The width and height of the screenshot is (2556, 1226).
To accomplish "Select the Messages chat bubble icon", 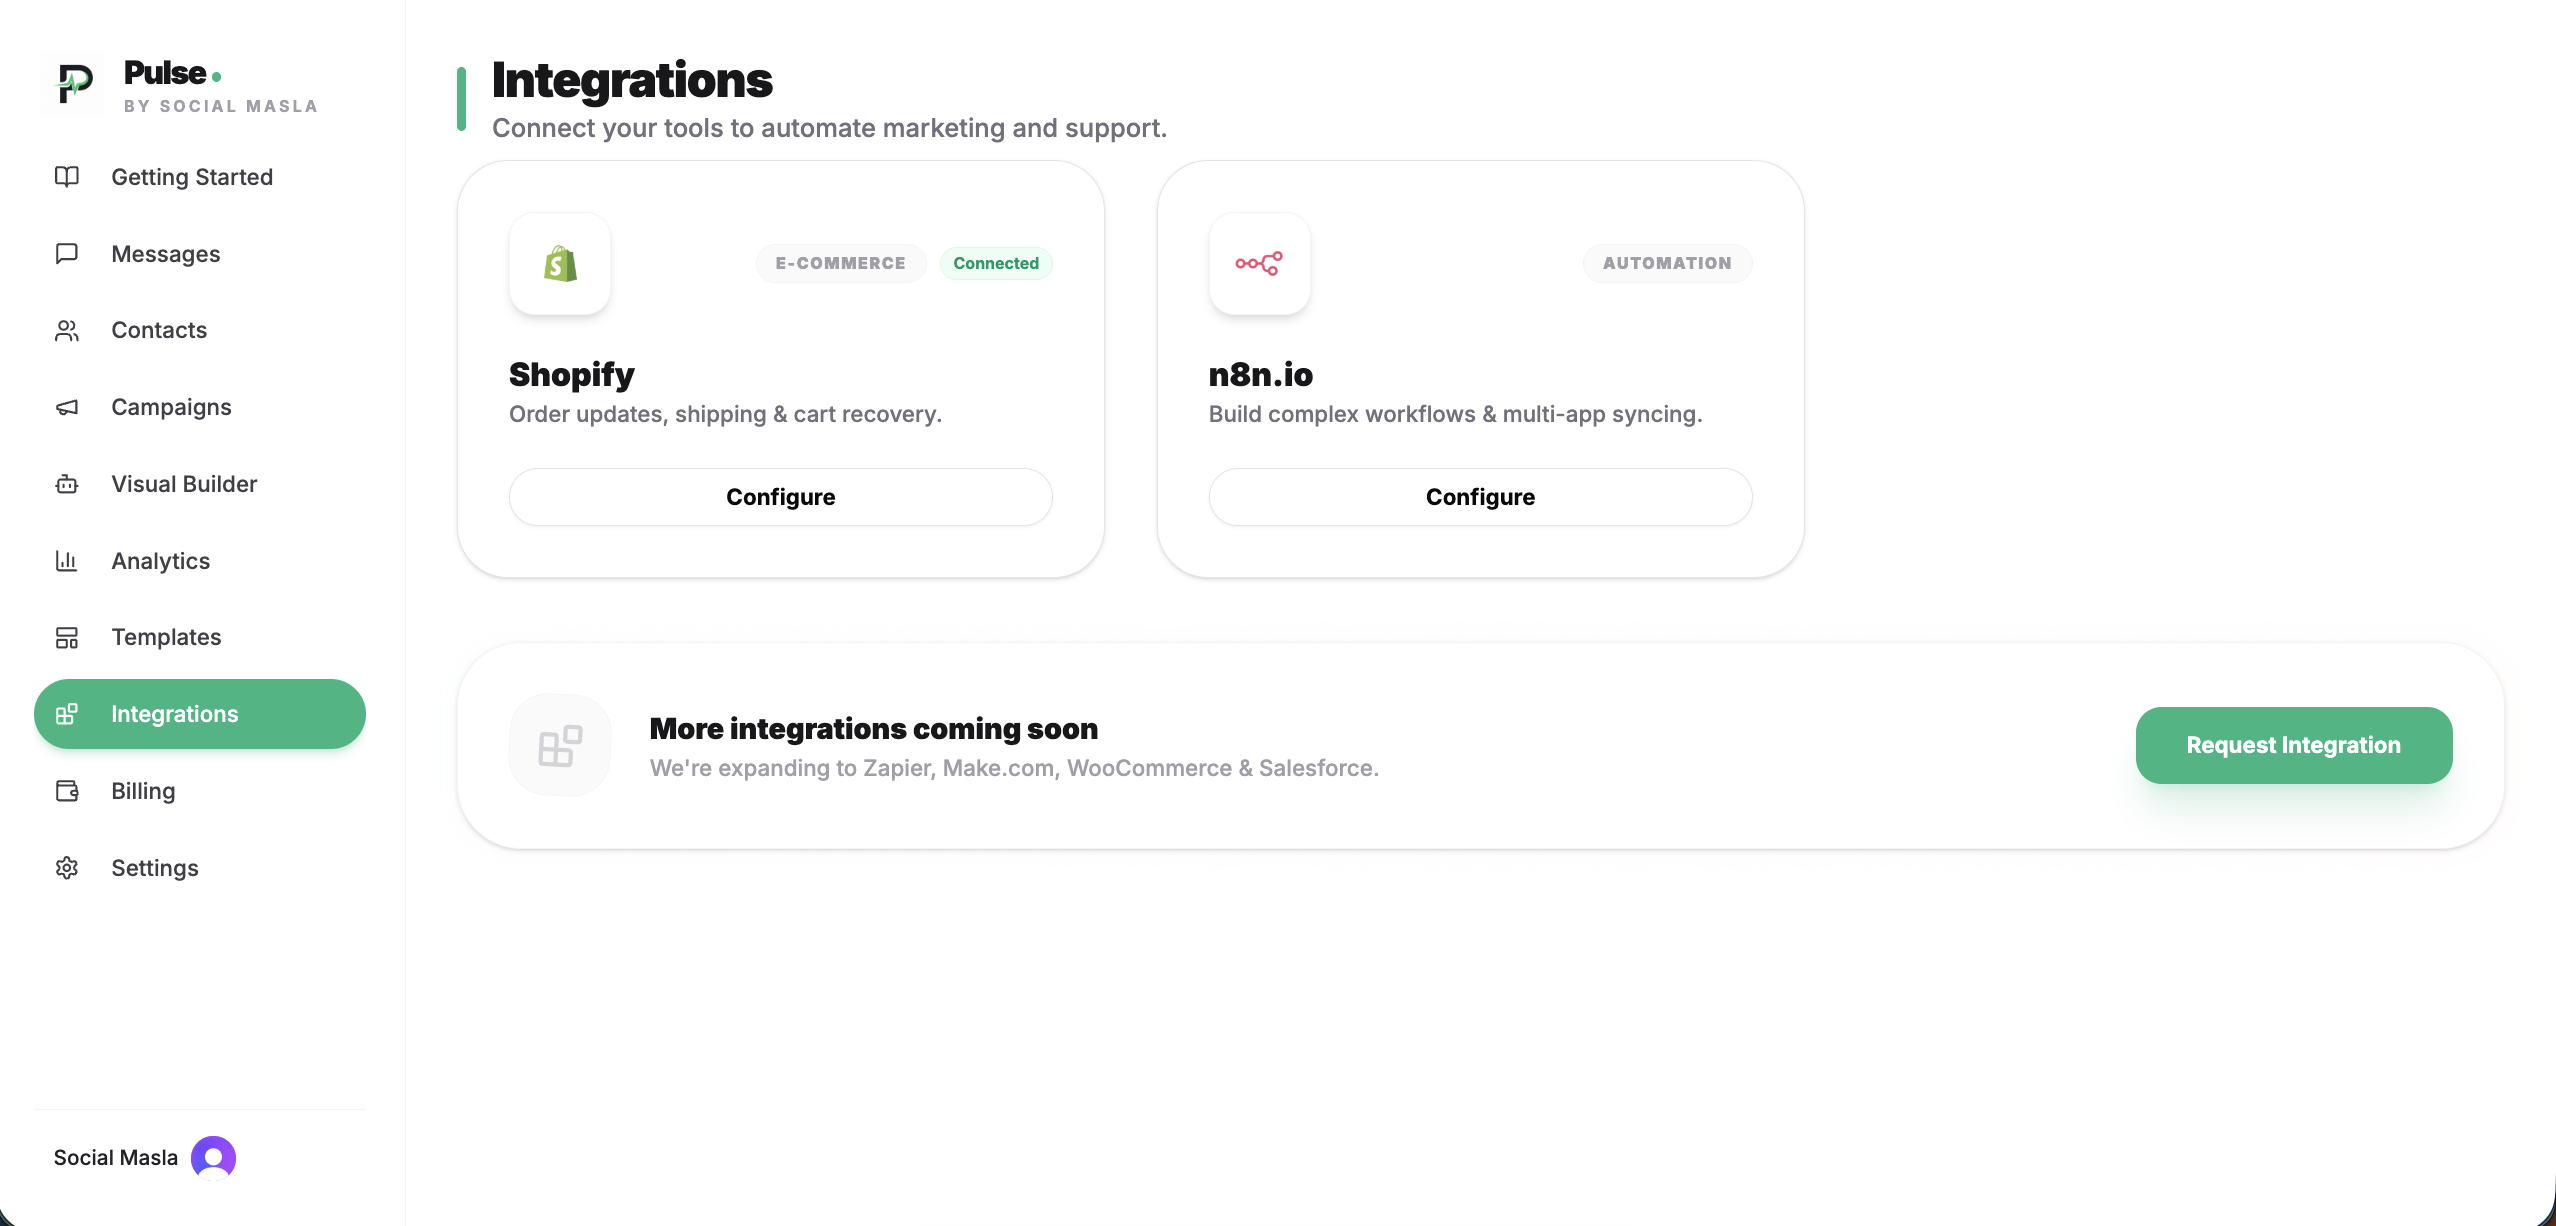I will 67,253.
